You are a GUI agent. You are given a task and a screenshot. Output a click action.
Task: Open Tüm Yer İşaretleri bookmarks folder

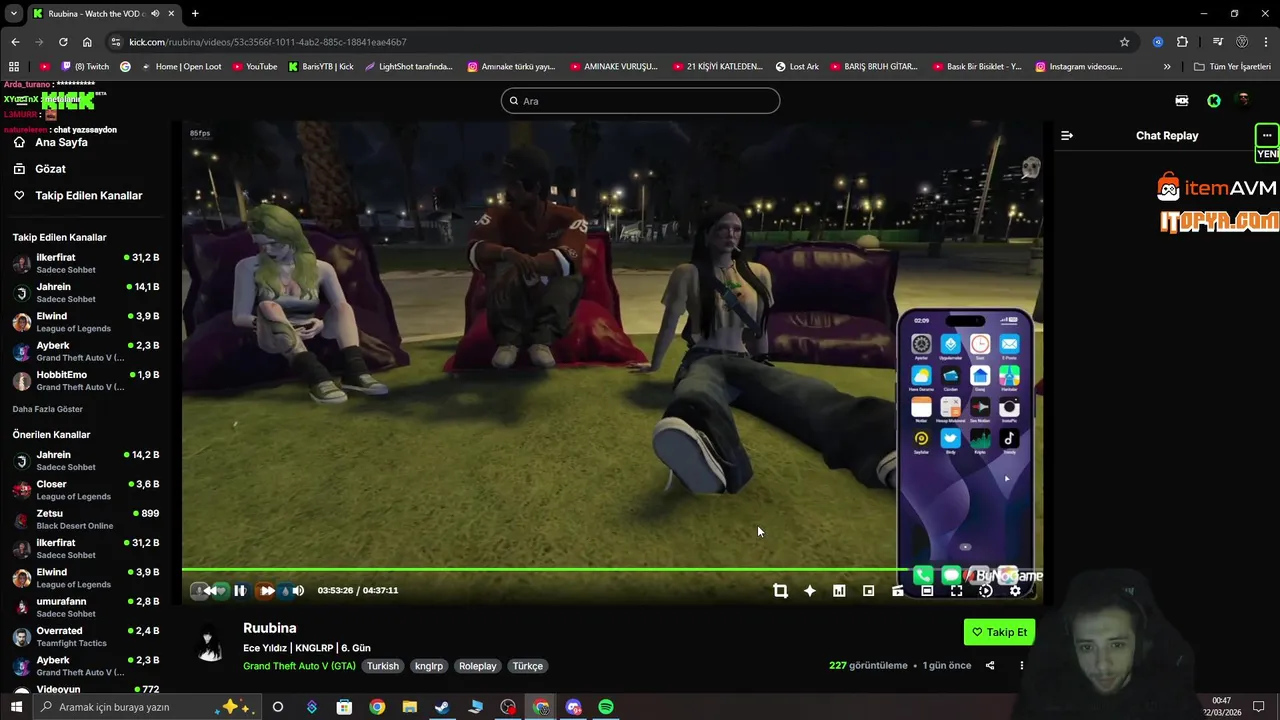1232,67
